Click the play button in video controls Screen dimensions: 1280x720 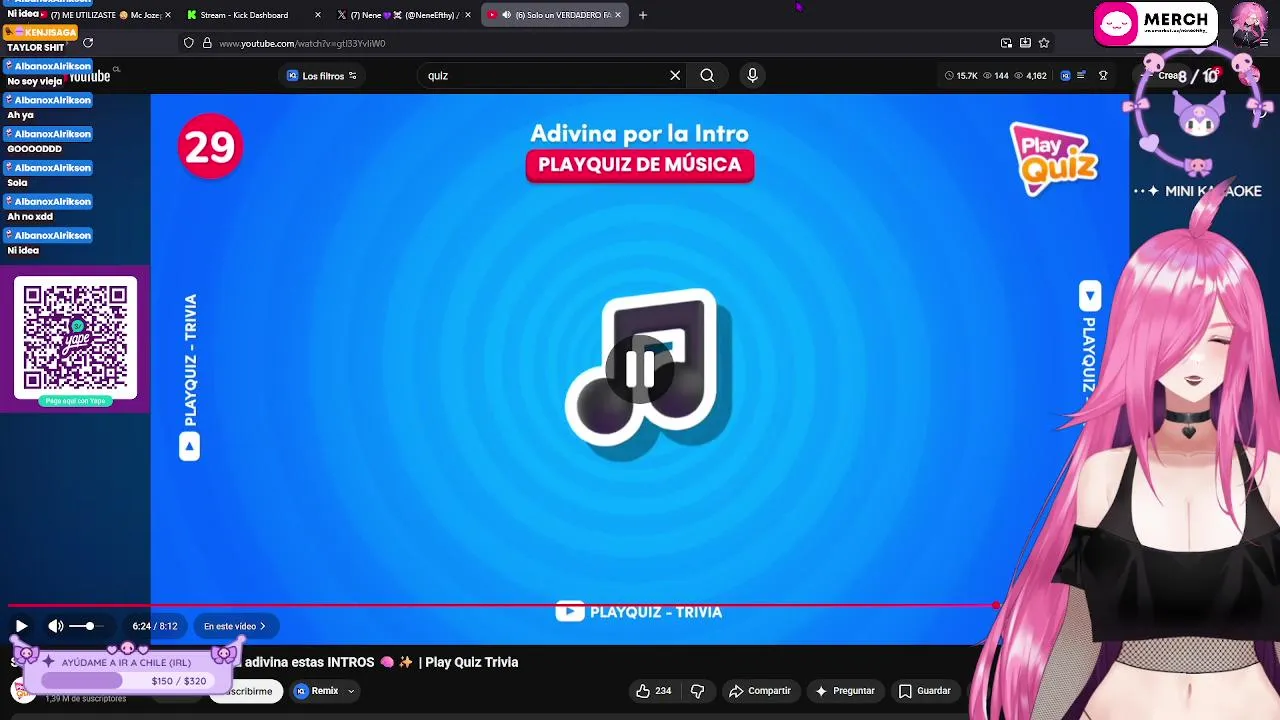[x=21, y=626]
